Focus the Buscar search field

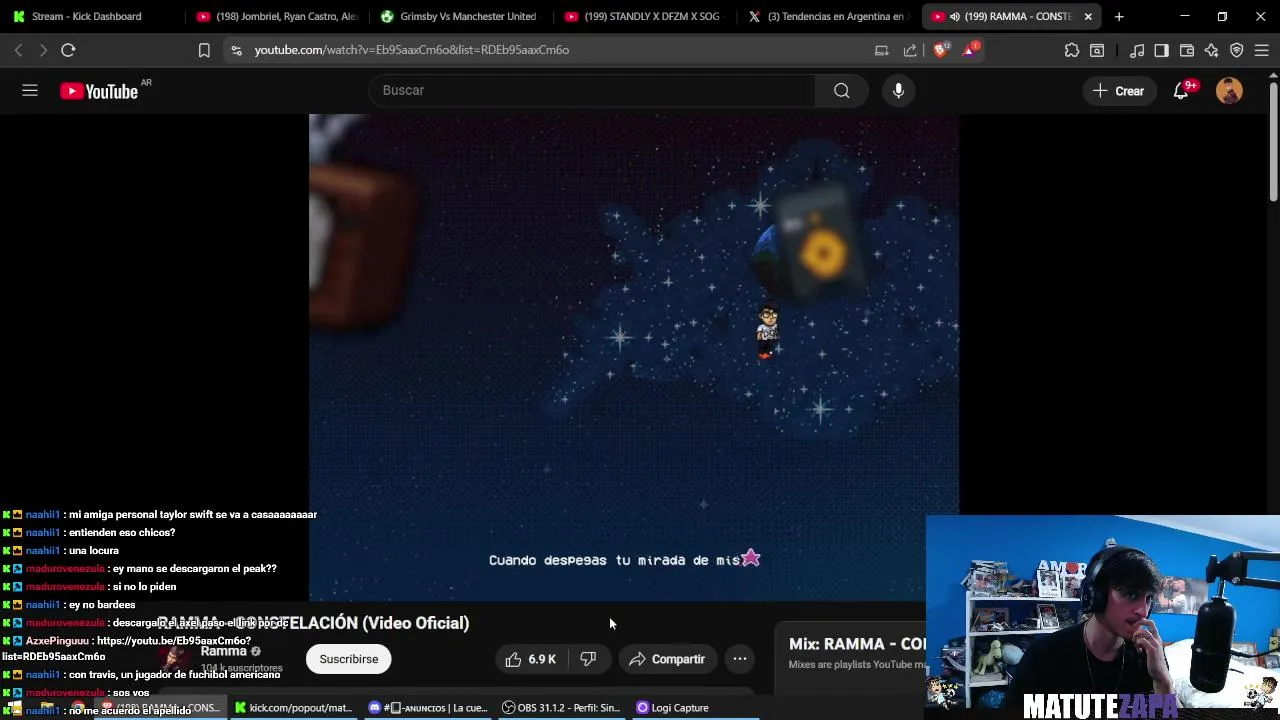592,91
